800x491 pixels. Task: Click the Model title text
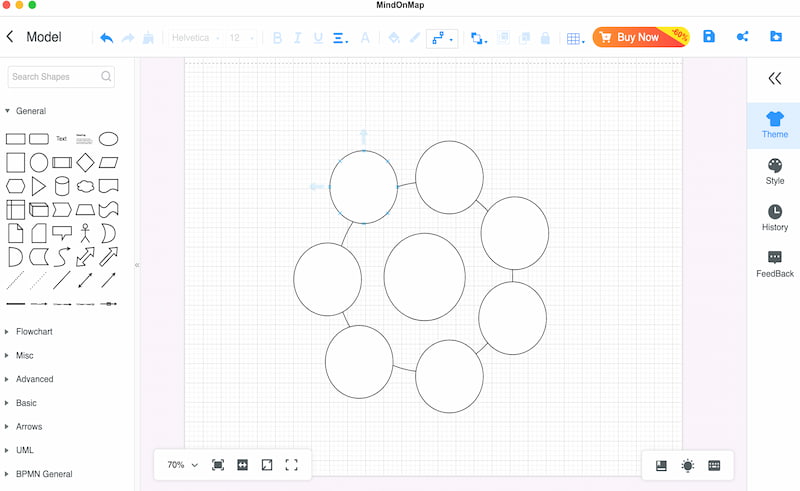click(x=44, y=37)
